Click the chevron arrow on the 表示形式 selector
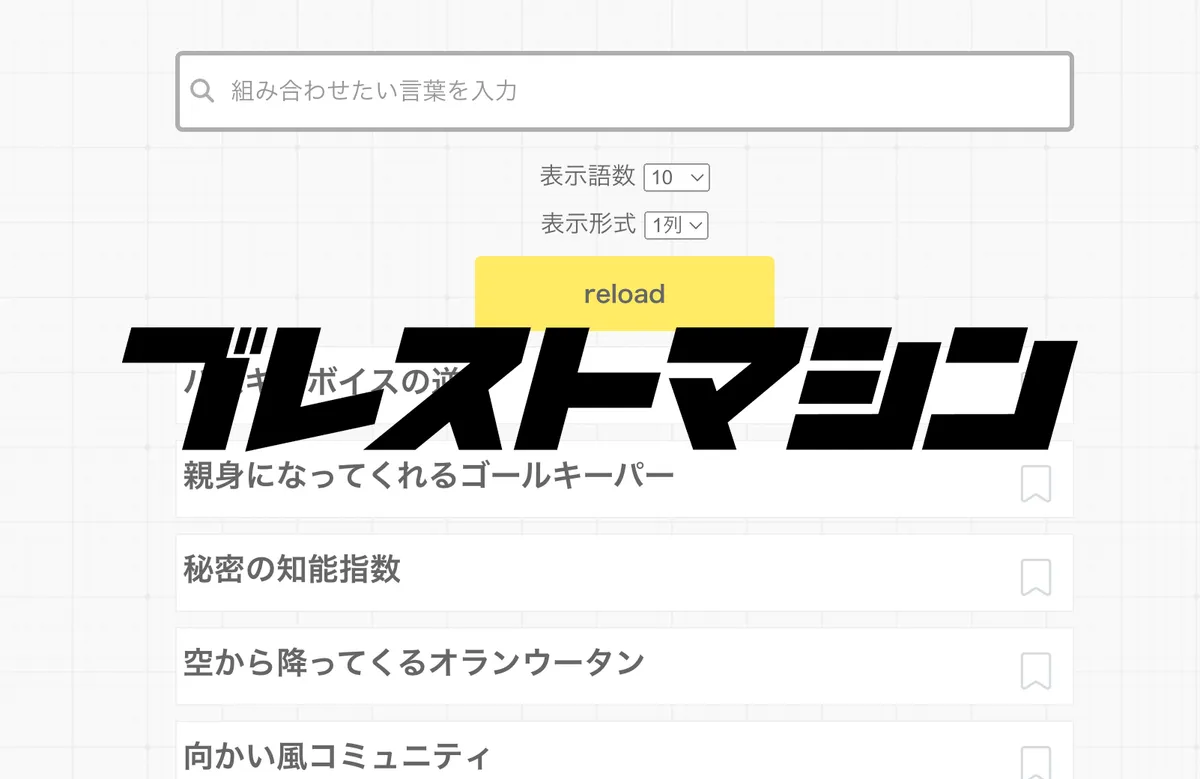 coord(698,225)
